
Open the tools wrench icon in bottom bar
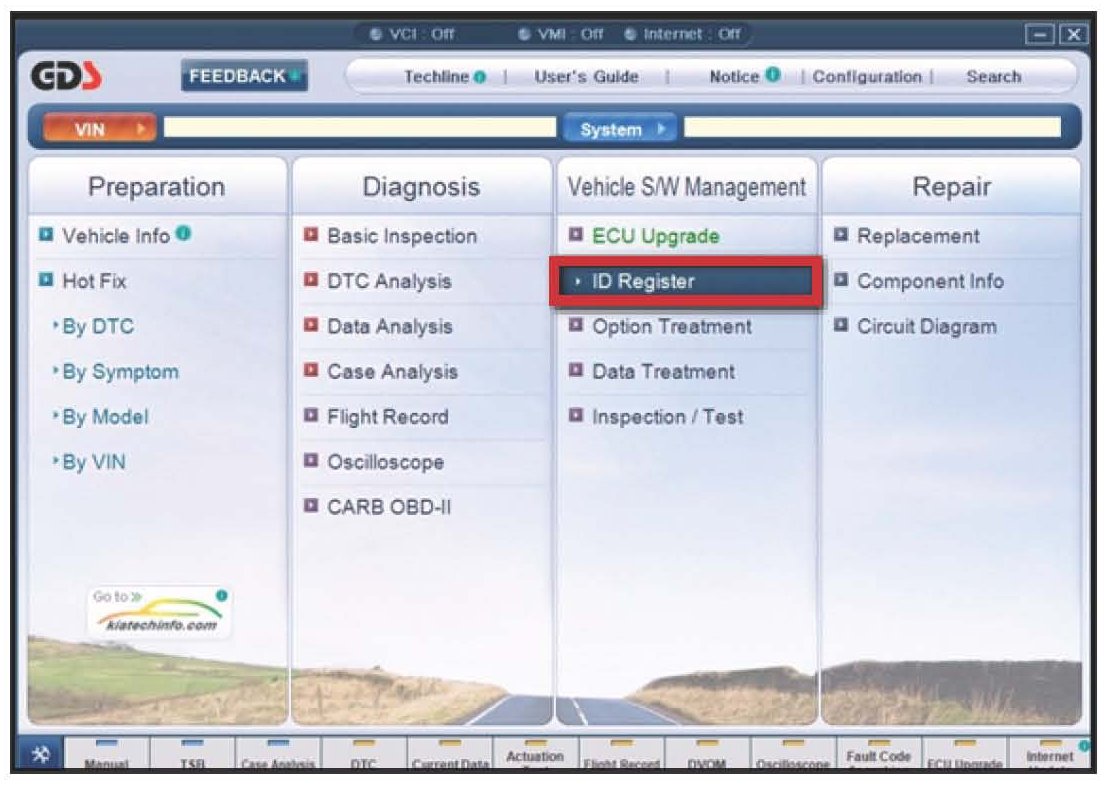41,754
